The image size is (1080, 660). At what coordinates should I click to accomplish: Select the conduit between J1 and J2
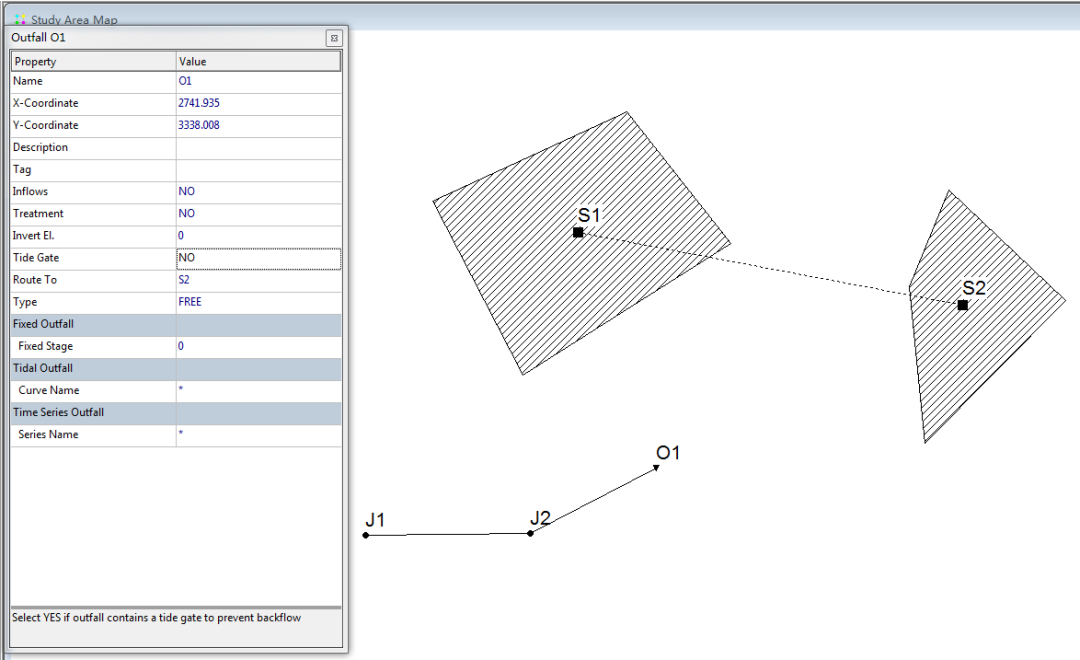coord(448,535)
